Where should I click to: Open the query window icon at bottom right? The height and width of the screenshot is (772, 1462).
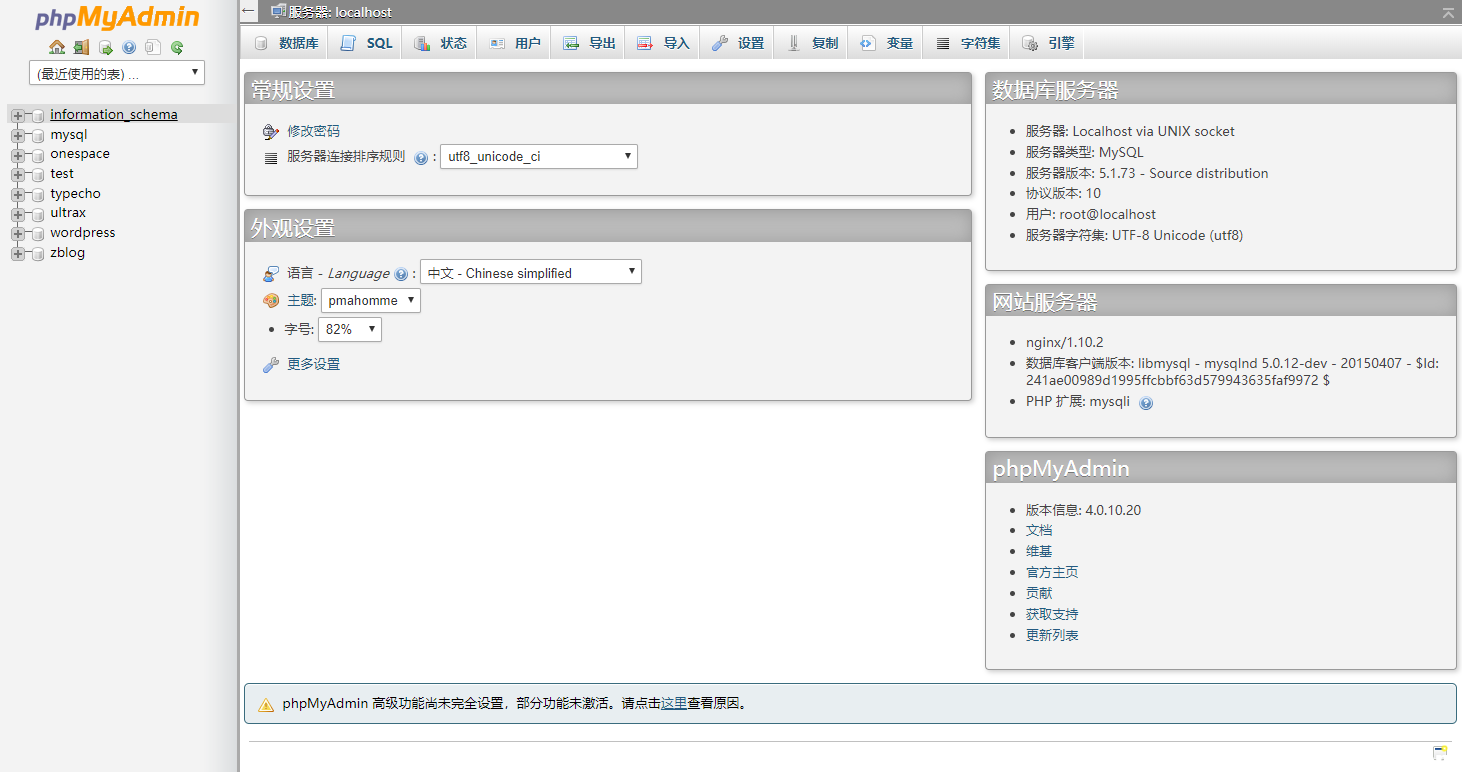(x=1440, y=752)
